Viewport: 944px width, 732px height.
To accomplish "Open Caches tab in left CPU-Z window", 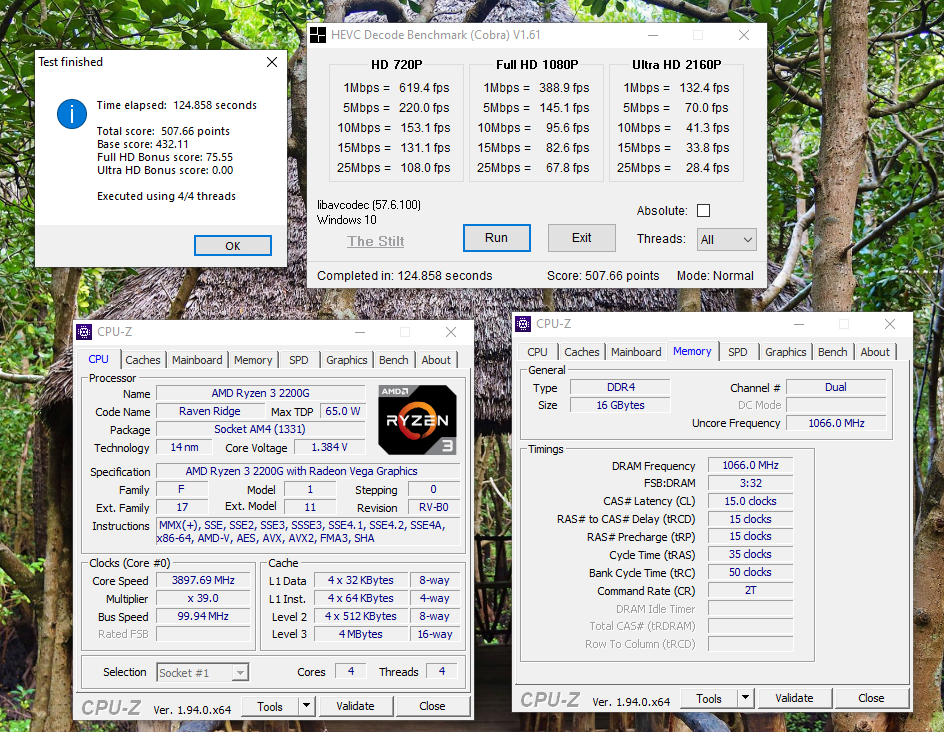I will coord(143,360).
